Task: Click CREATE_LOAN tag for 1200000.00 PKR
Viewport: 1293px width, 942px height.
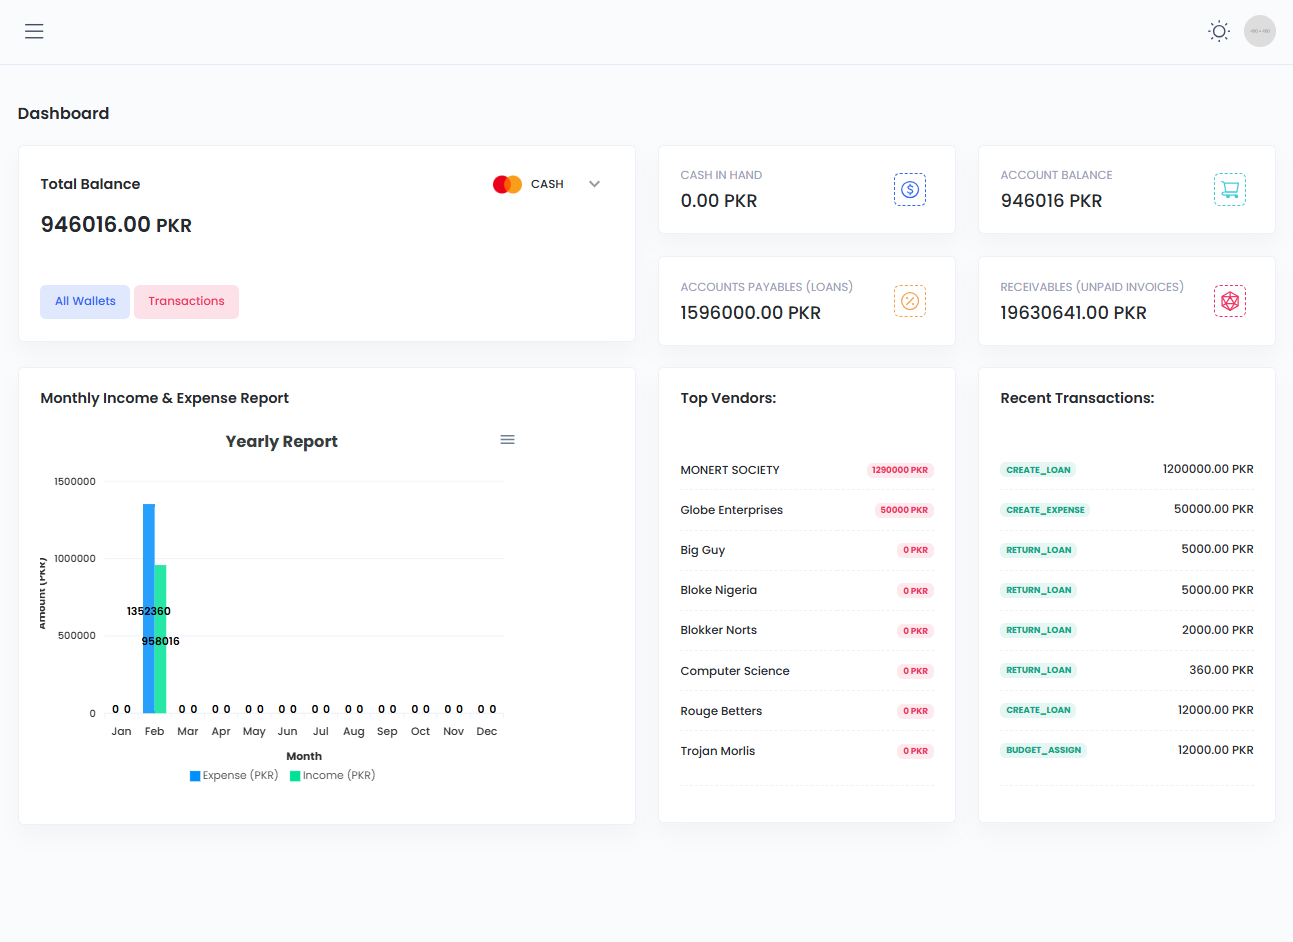Action: (1038, 470)
